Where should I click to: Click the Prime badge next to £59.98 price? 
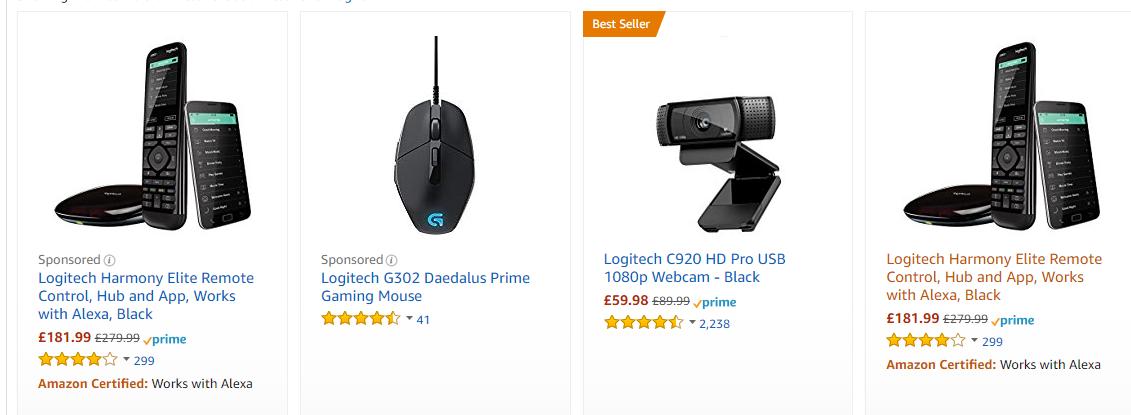[714, 302]
